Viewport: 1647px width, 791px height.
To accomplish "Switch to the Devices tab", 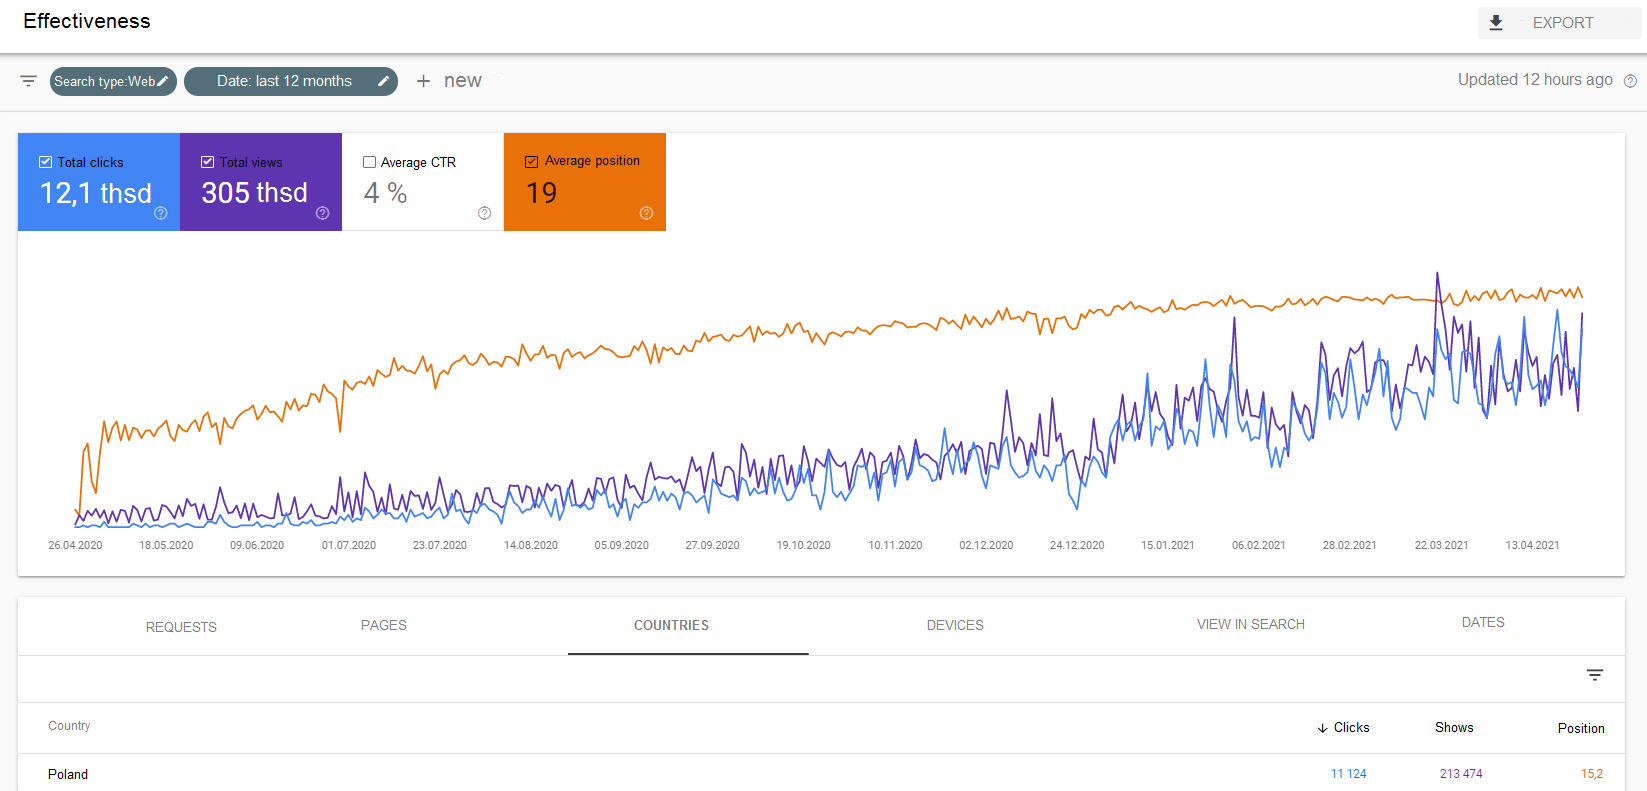I will [954, 625].
